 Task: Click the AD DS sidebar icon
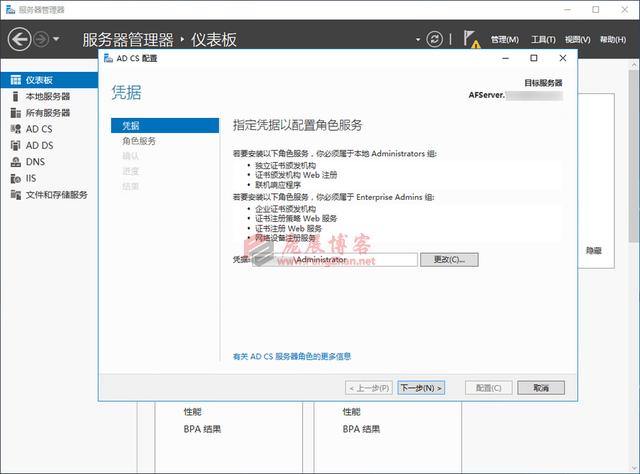pyautogui.click(x=16, y=145)
